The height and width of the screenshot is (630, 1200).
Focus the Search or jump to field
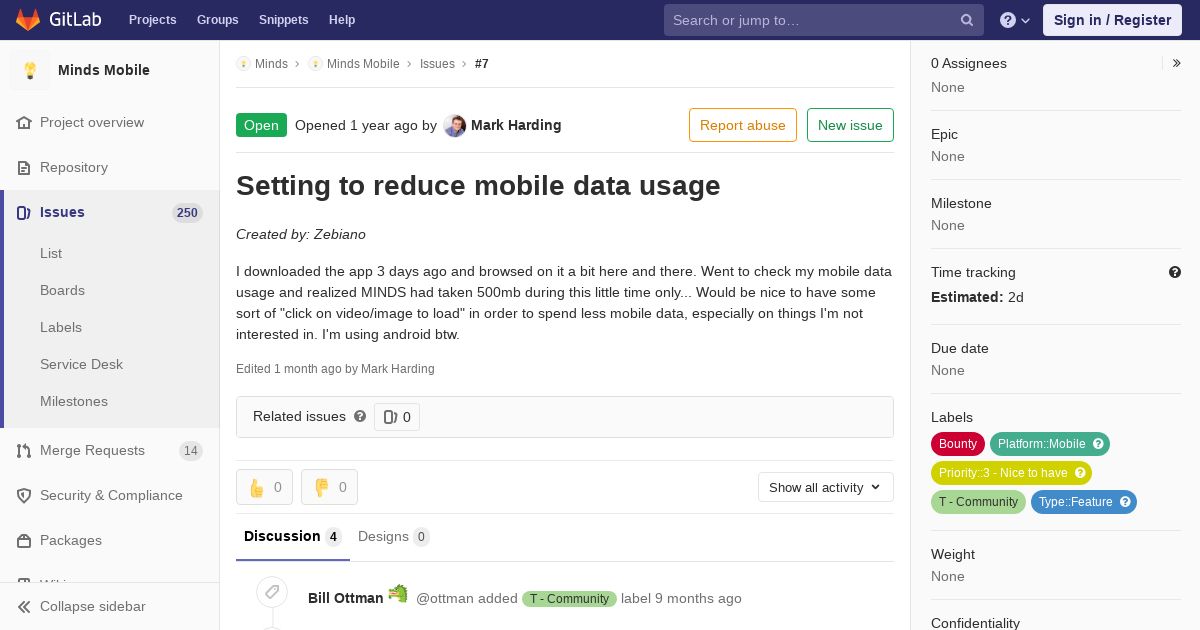pos(812,20)
